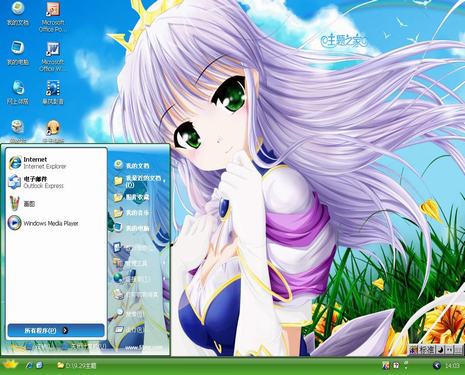Open Outlook Express e-mail entry in Start menu

56,182
